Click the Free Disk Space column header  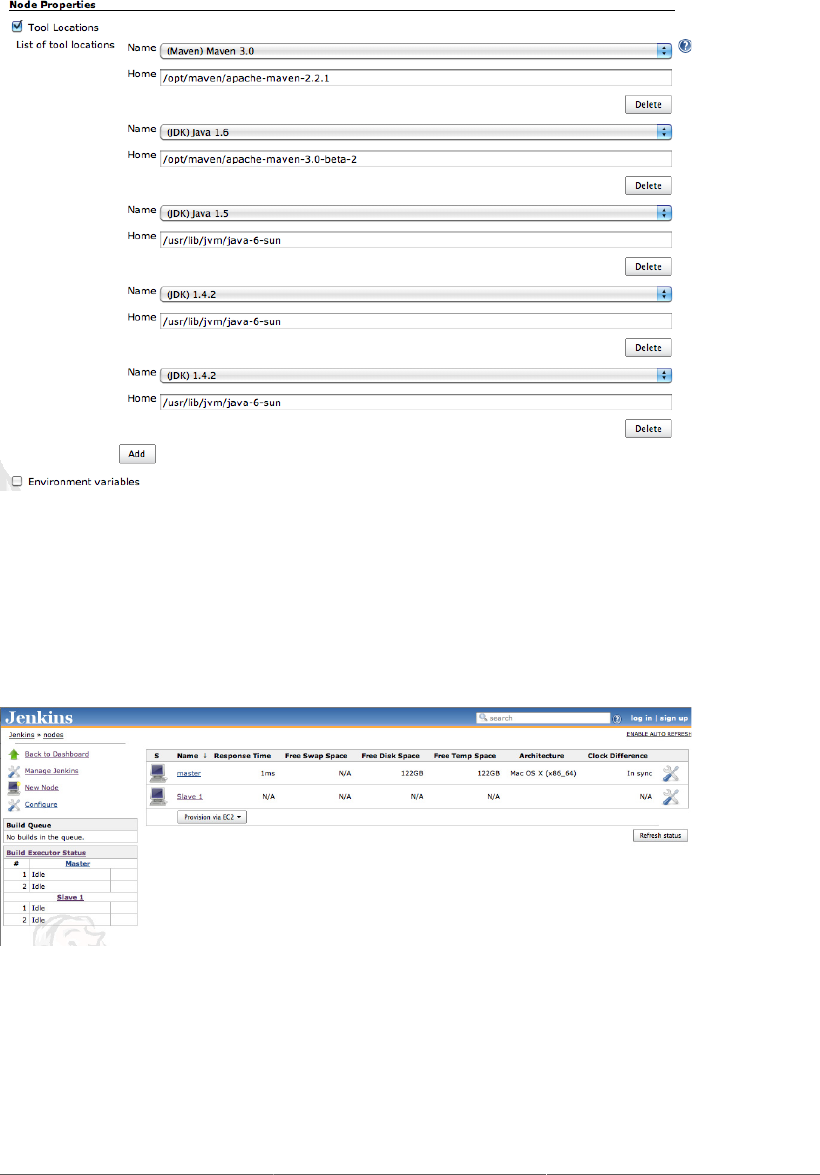(391, 755)
